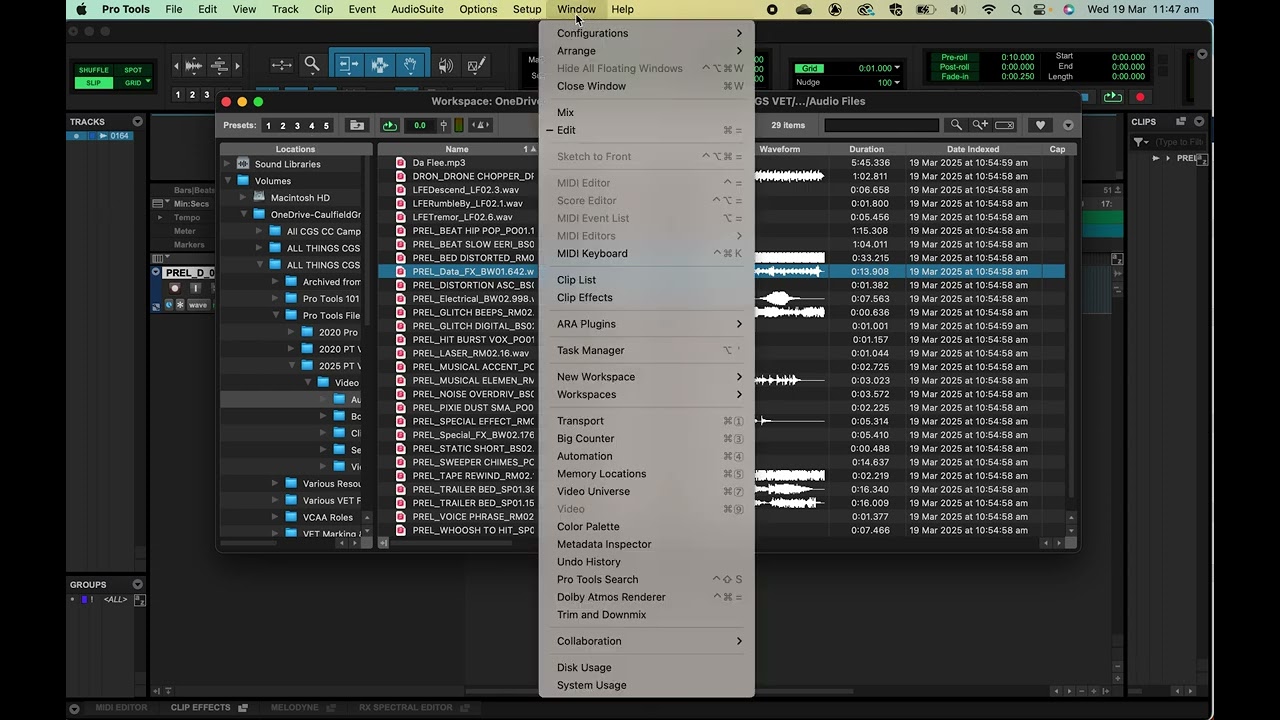The height and width of the screenshot is (720, 1280).
Task: Choose Clip Effects from Window menu
Action: coord(647,297)
